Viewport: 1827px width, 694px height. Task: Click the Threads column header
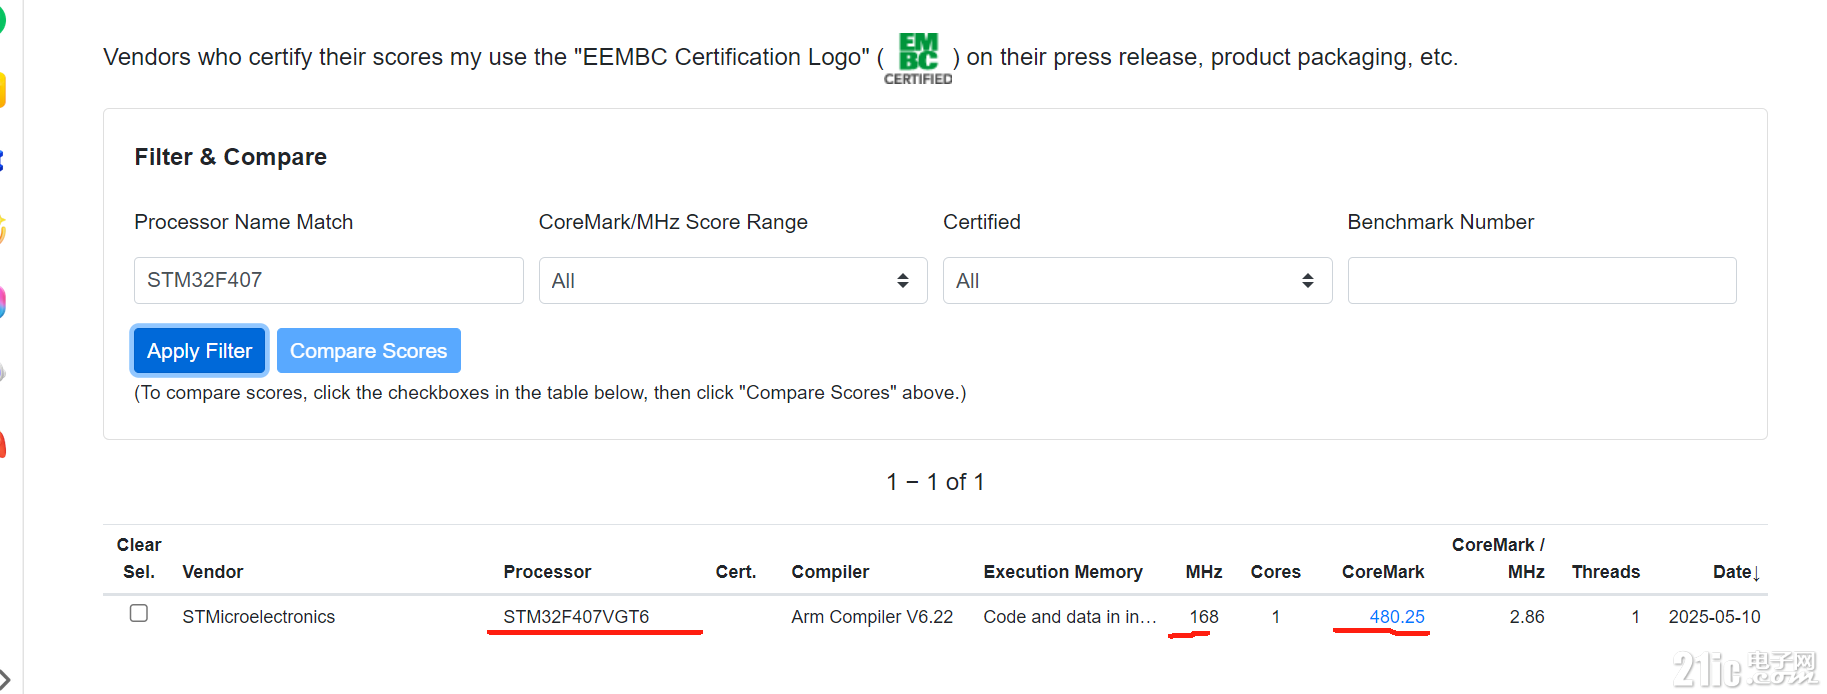1606,572
